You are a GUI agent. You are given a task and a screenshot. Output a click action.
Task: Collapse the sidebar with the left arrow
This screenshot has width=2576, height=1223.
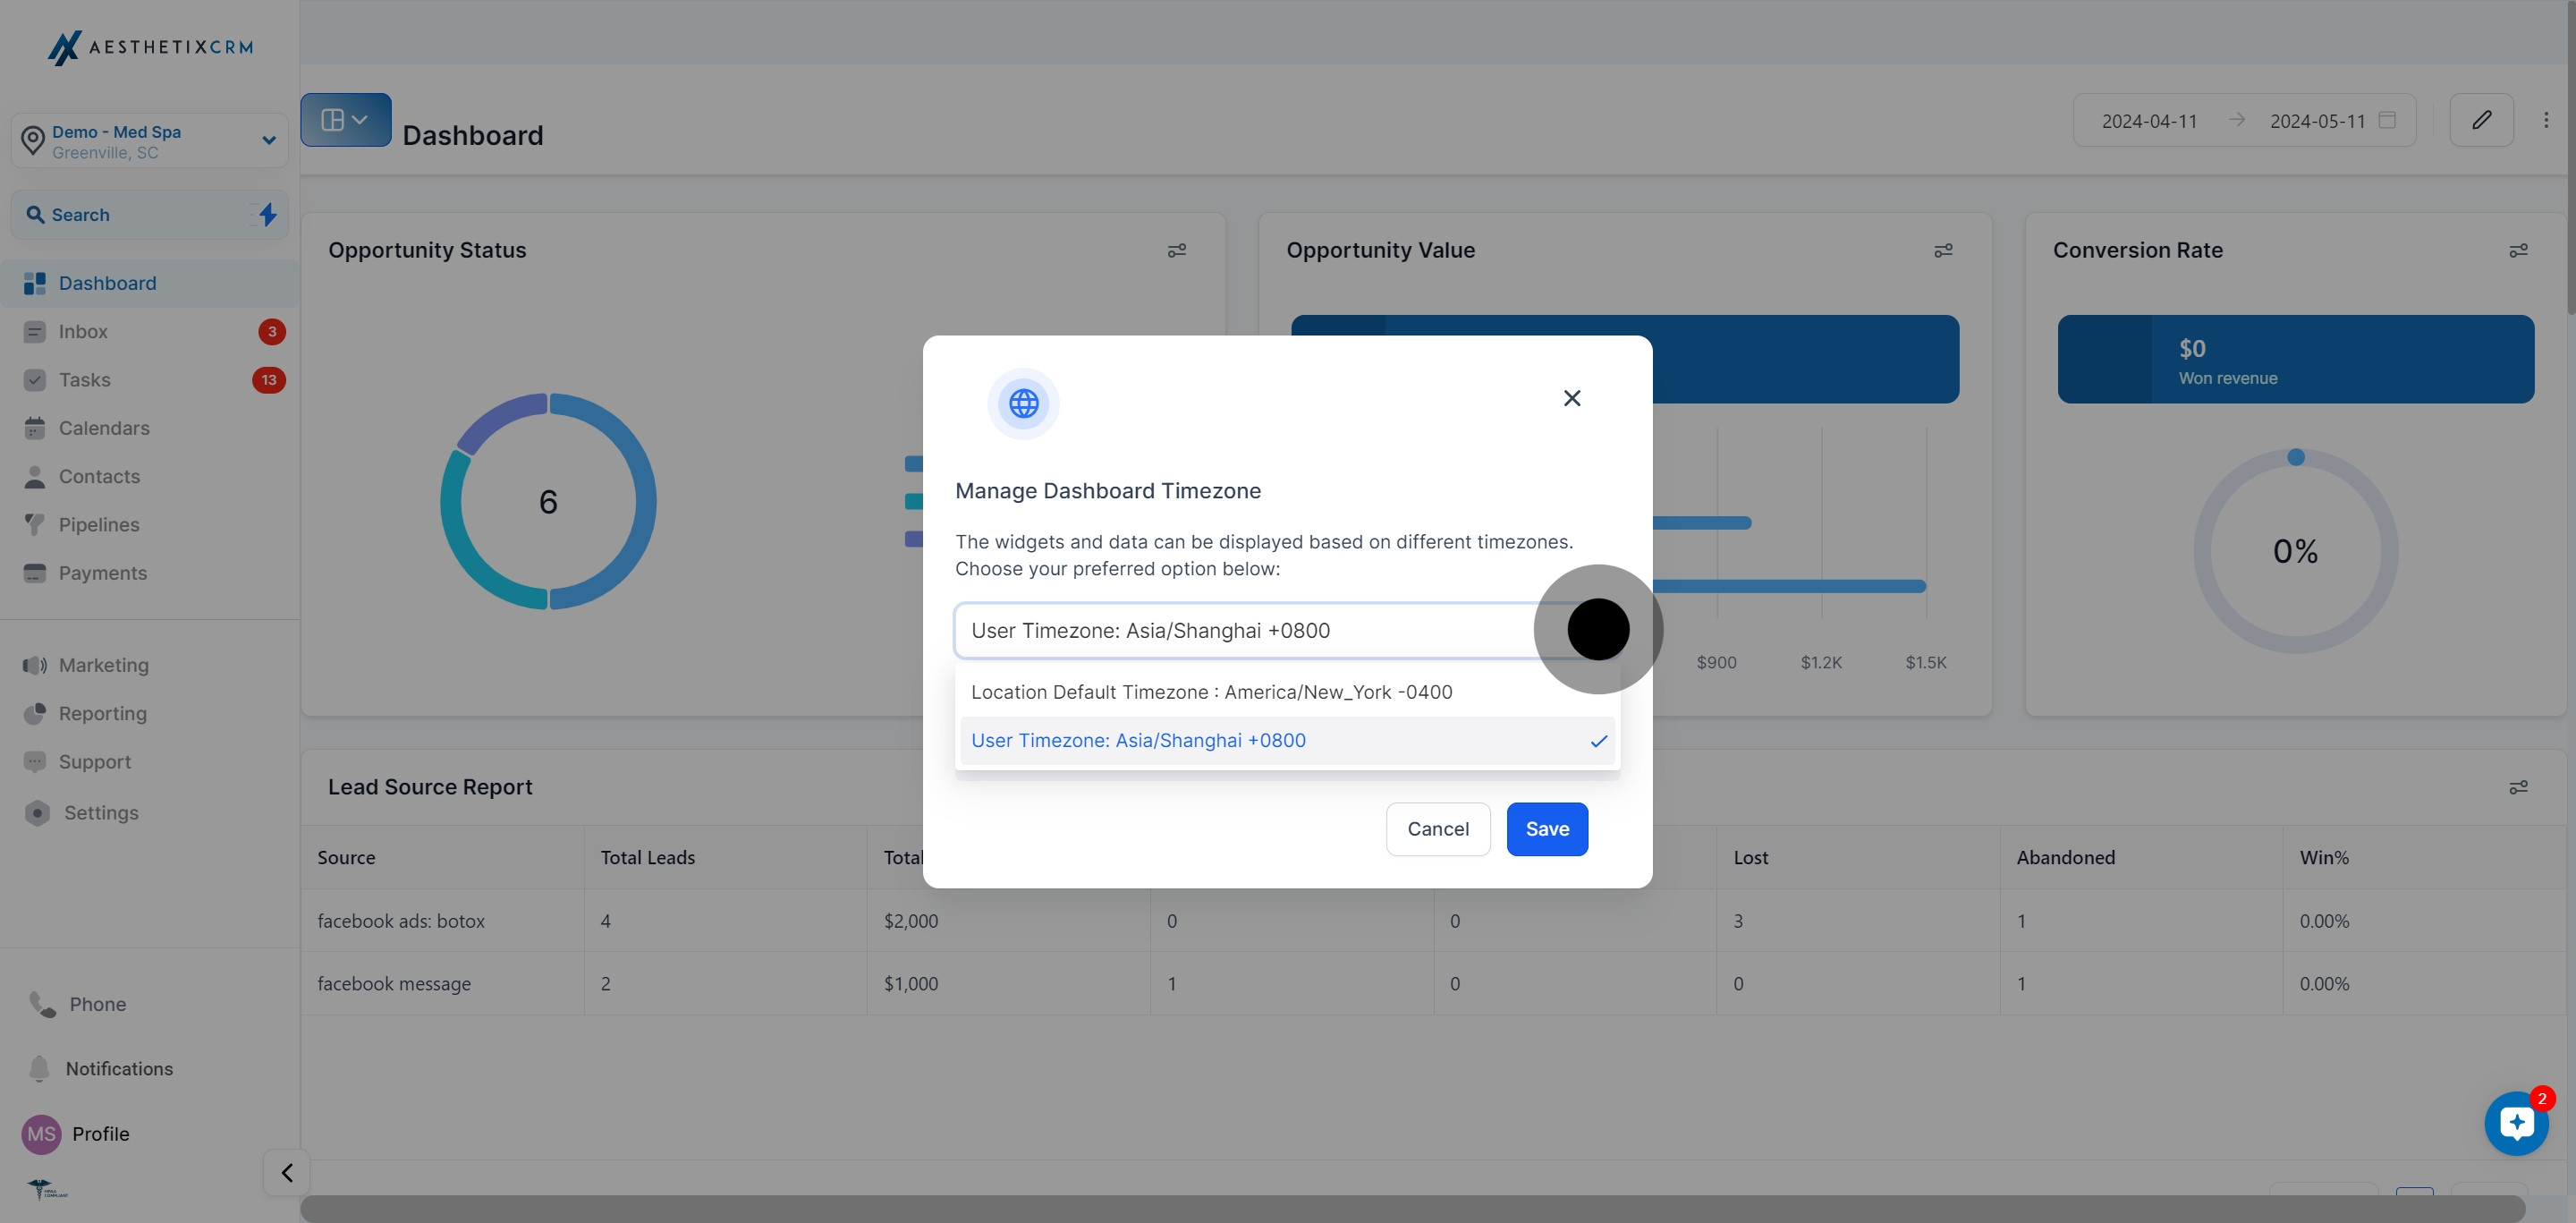pyautogui.click(x=287, y=1172)
